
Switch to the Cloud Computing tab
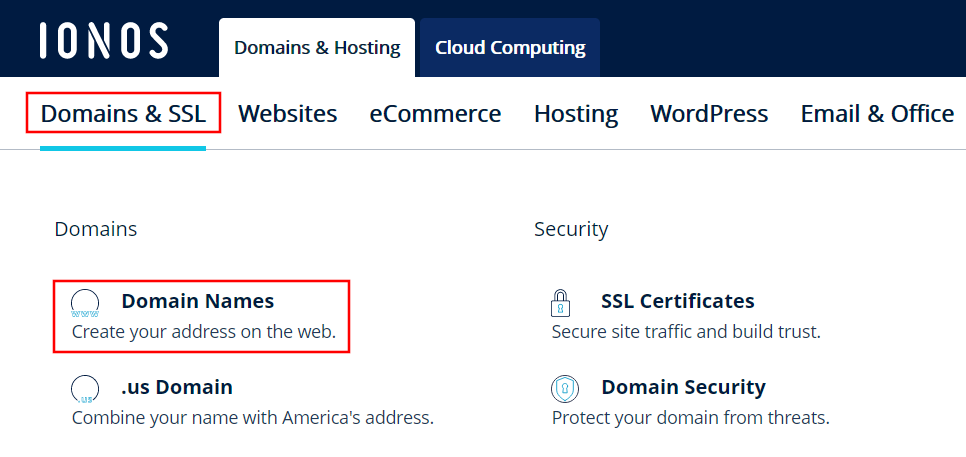[x=510, y=48]
